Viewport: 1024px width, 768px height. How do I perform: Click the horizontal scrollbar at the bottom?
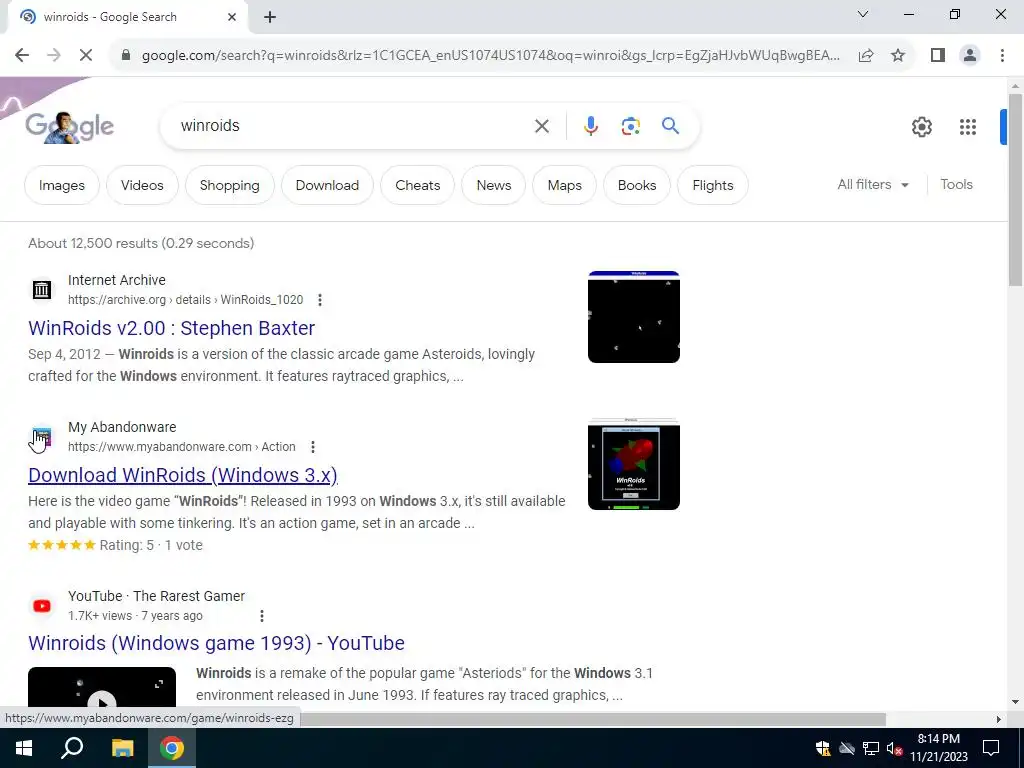(593, 719)
